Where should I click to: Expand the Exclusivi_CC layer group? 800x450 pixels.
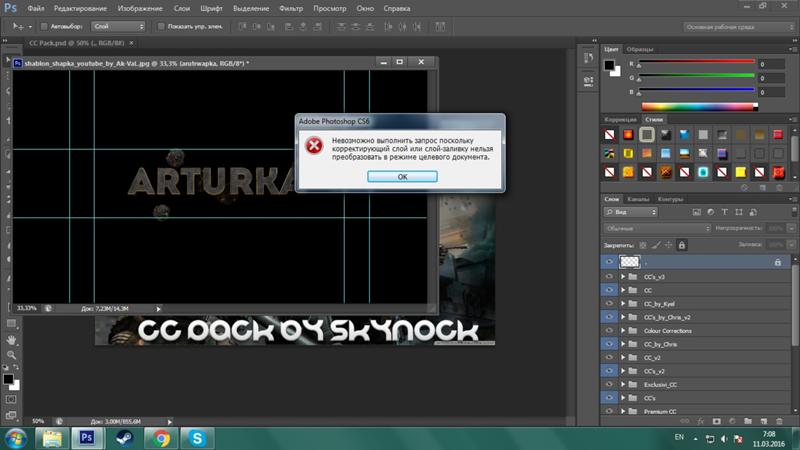tap(623, 384)
